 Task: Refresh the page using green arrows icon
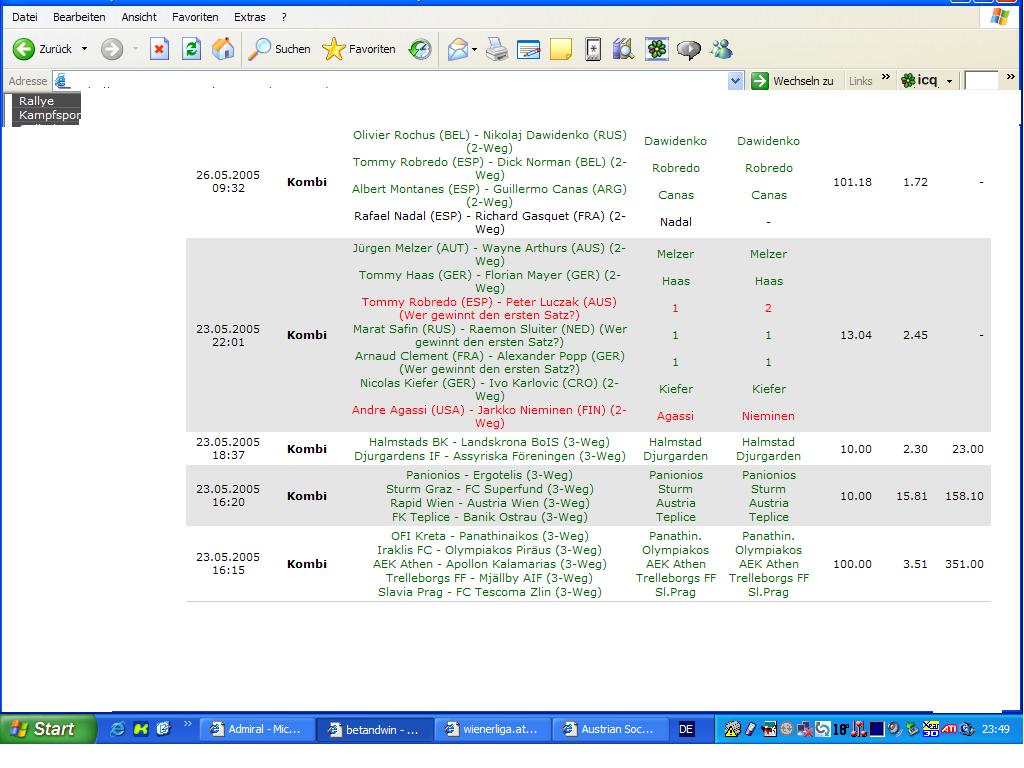click(191, 49)
